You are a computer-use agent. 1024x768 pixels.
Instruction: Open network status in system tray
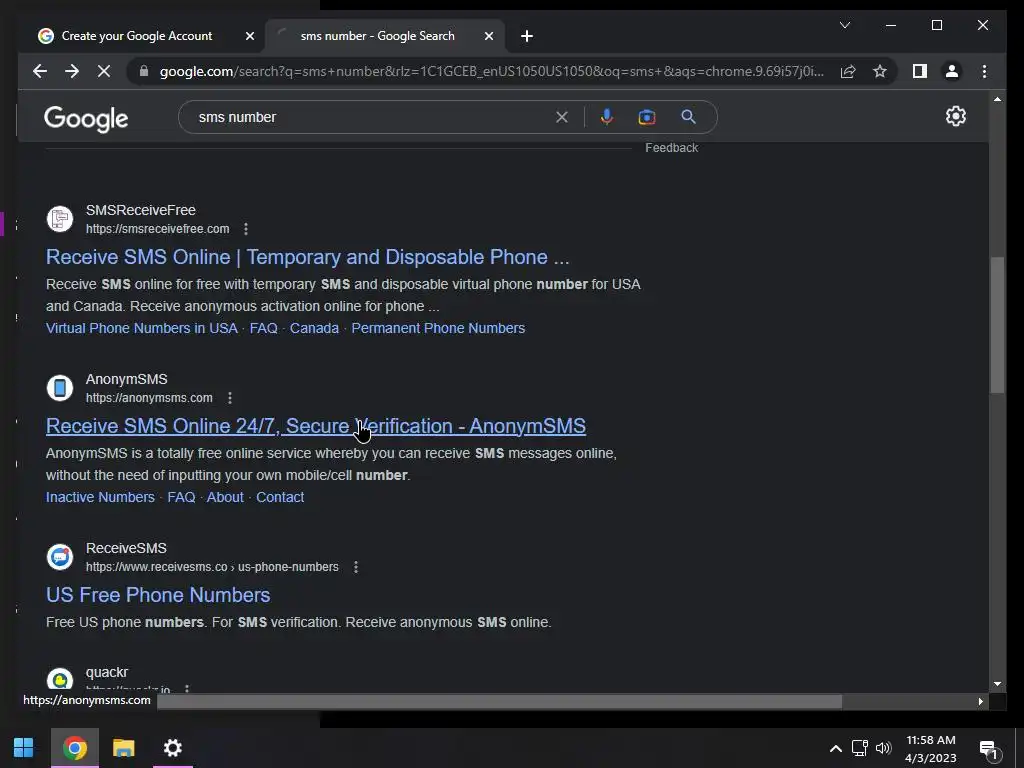pos(859,748)
